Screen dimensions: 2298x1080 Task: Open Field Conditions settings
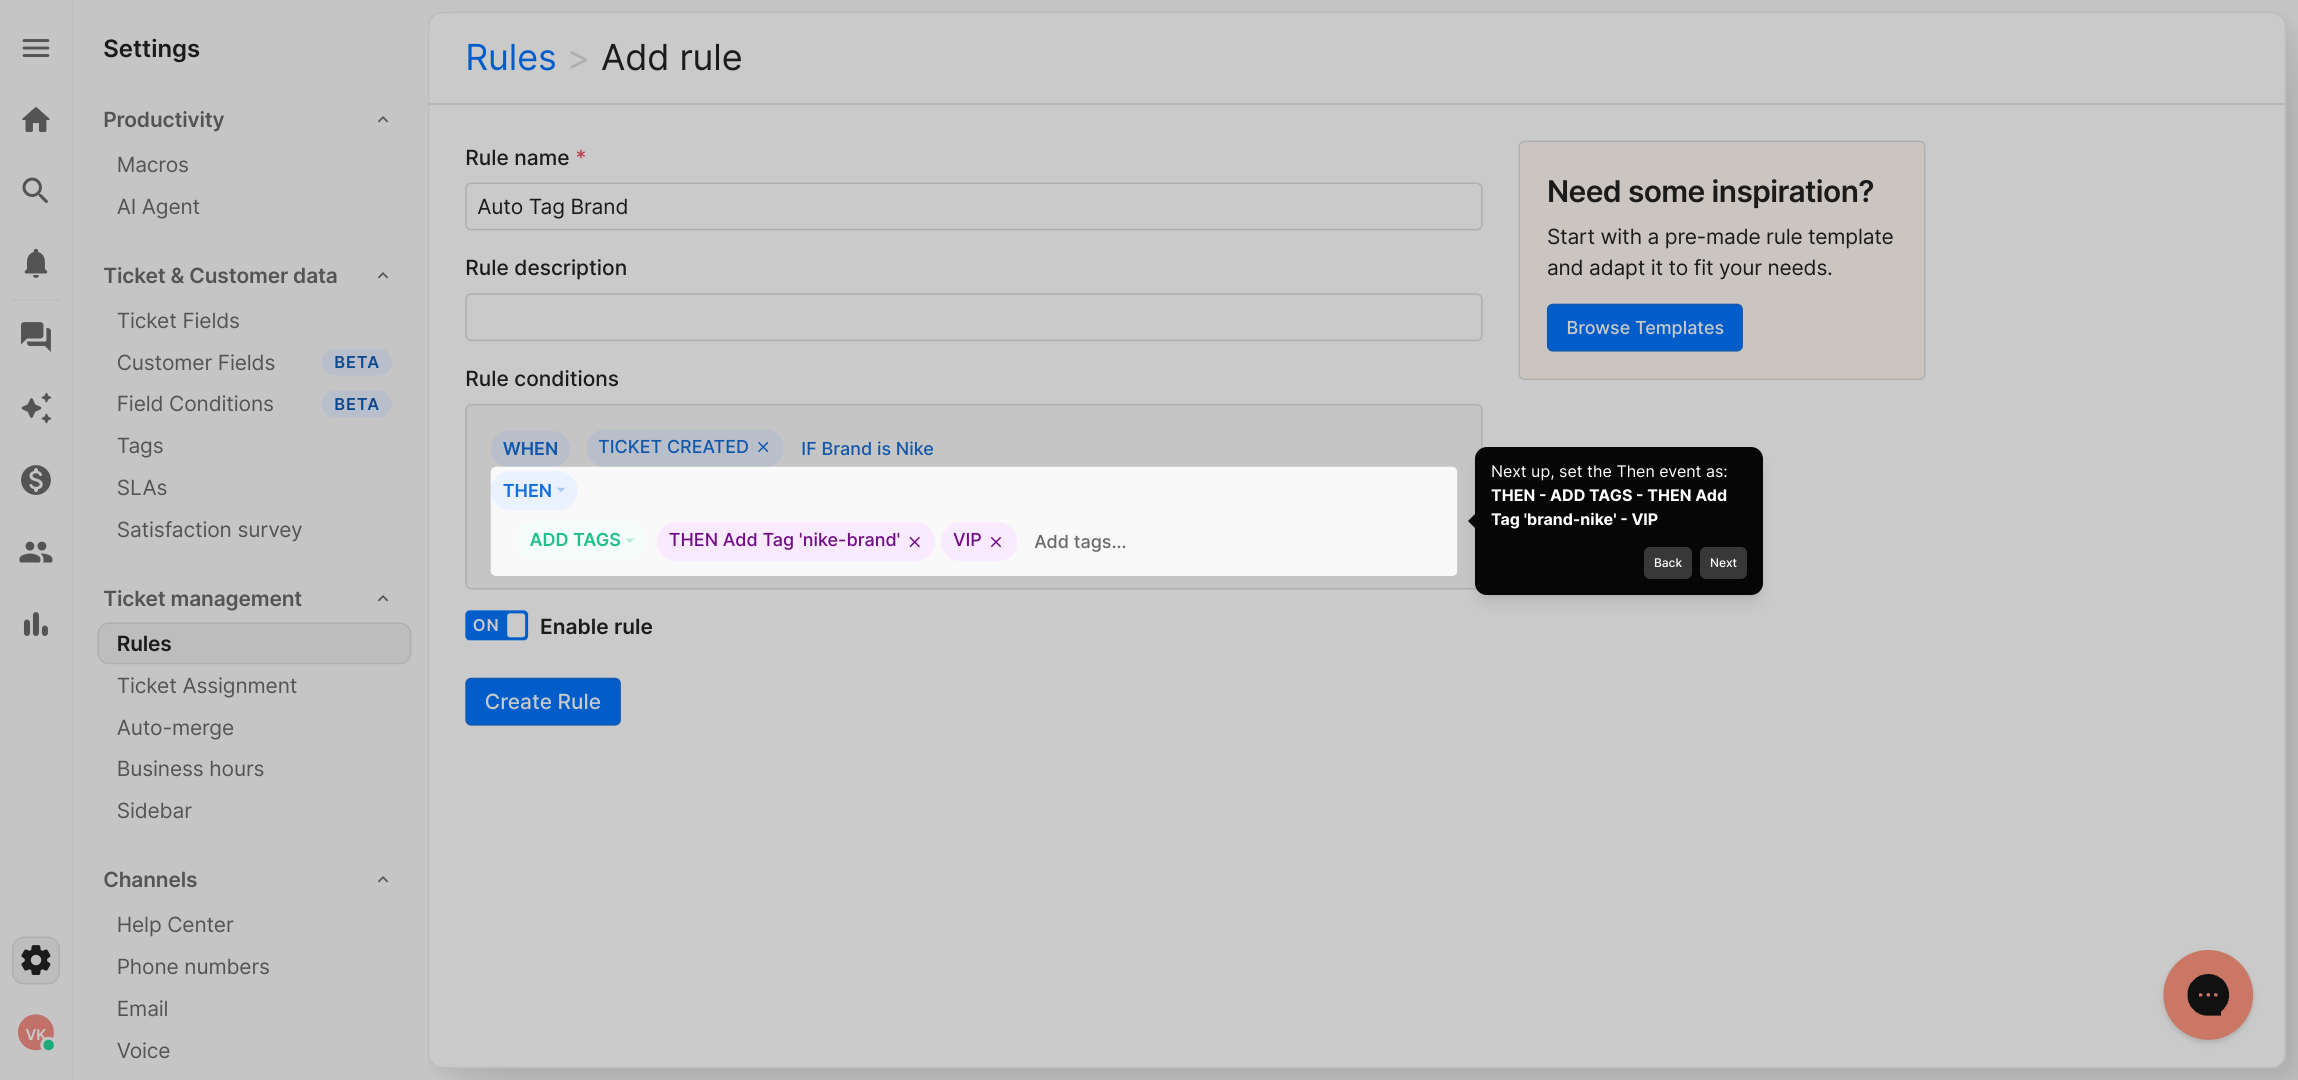(x=195, y=404)
